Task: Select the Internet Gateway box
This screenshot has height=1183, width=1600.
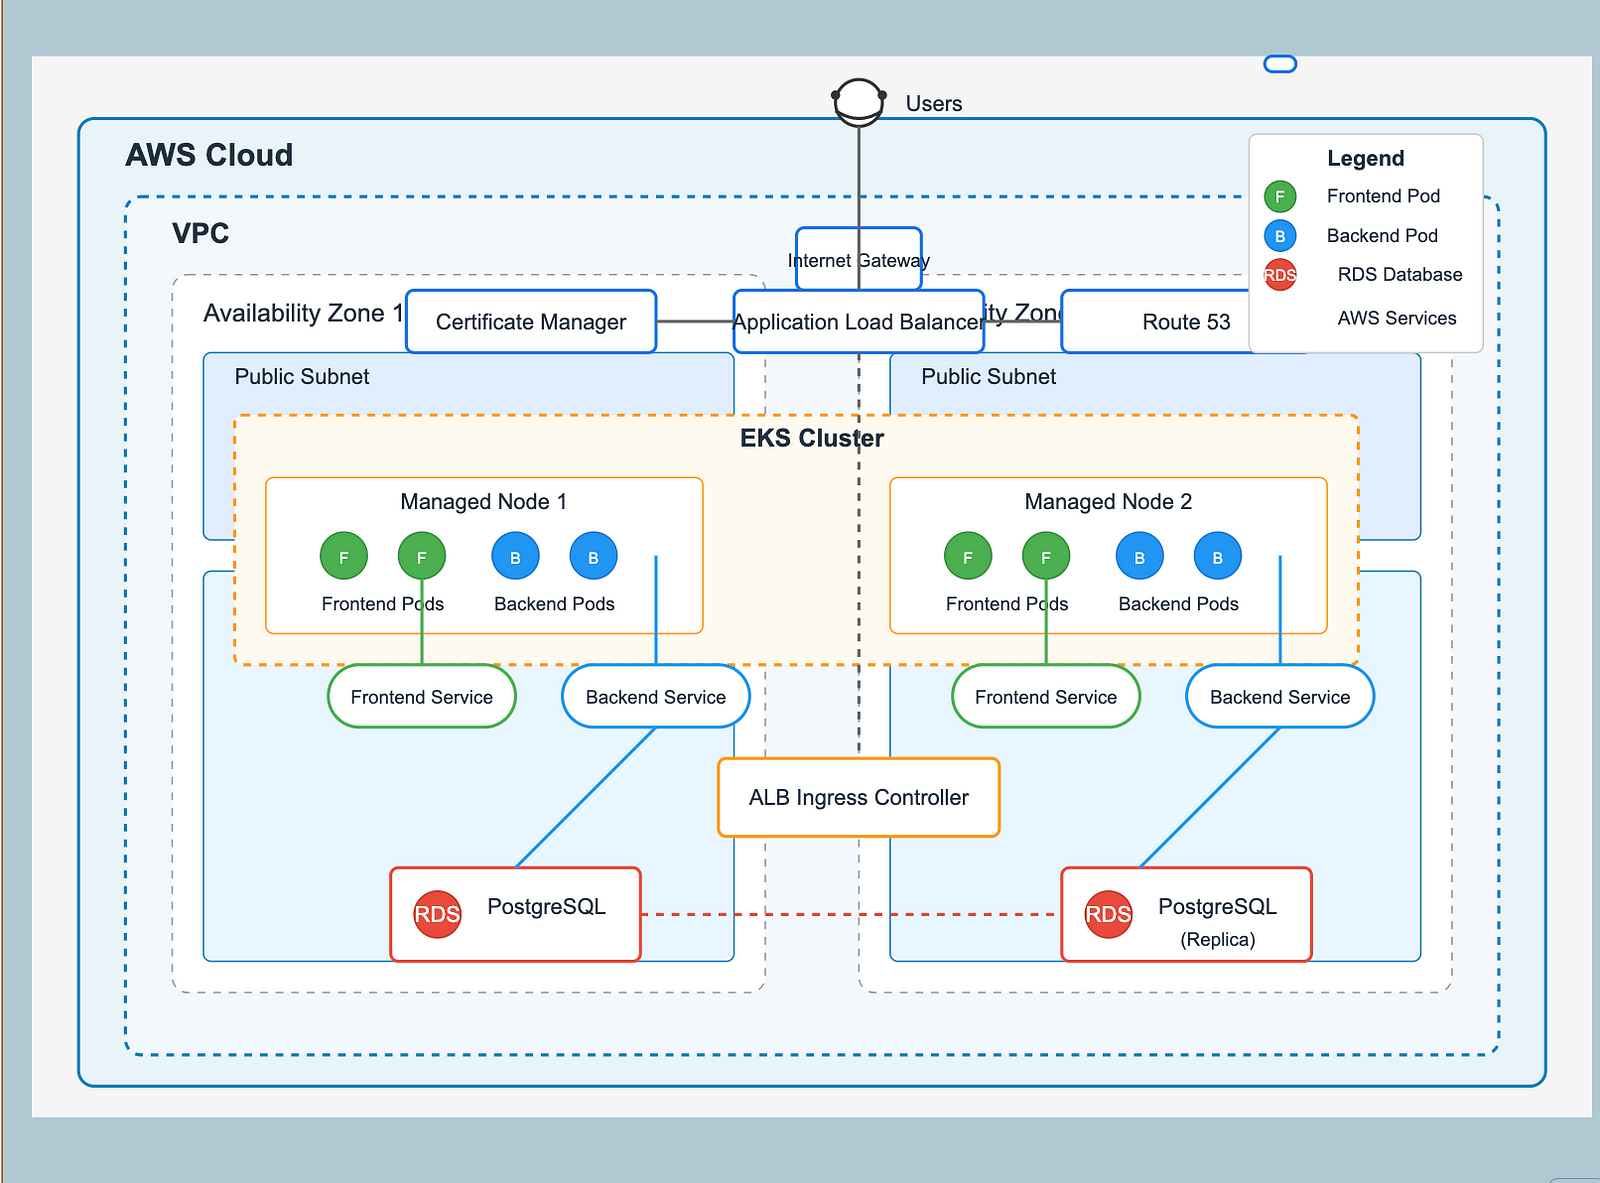Action: click(x=859, y=259)
